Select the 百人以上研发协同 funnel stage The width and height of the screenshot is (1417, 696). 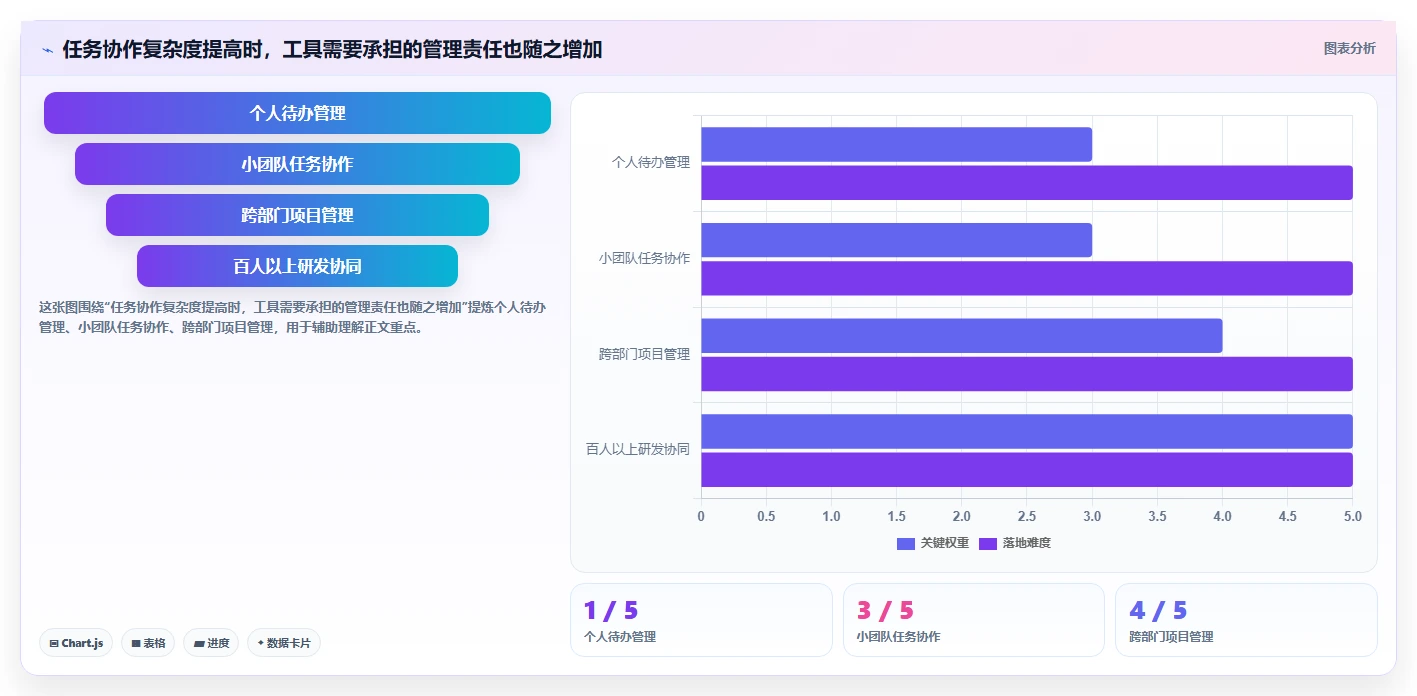pyautogui.click(x=297, y=266)
